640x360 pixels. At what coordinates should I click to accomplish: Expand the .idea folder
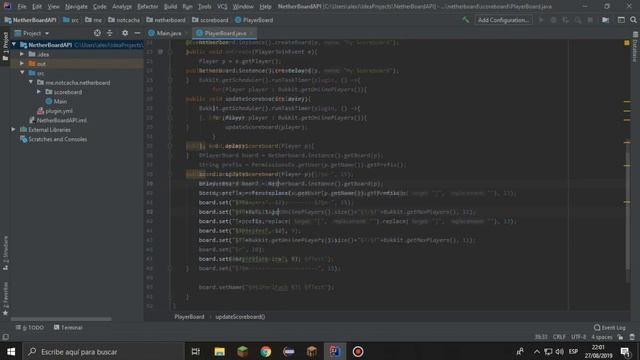tap(22, 54)
